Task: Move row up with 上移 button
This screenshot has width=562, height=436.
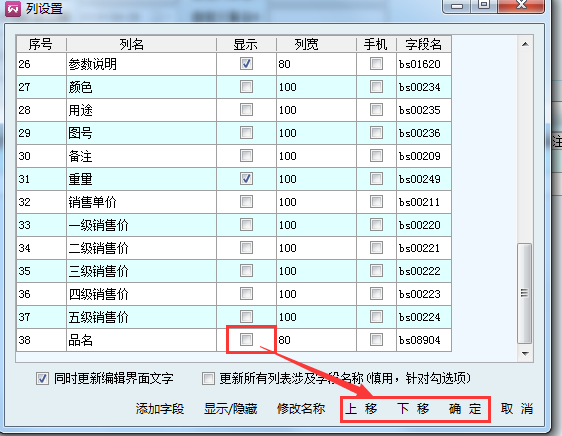Action: (361, 409)
